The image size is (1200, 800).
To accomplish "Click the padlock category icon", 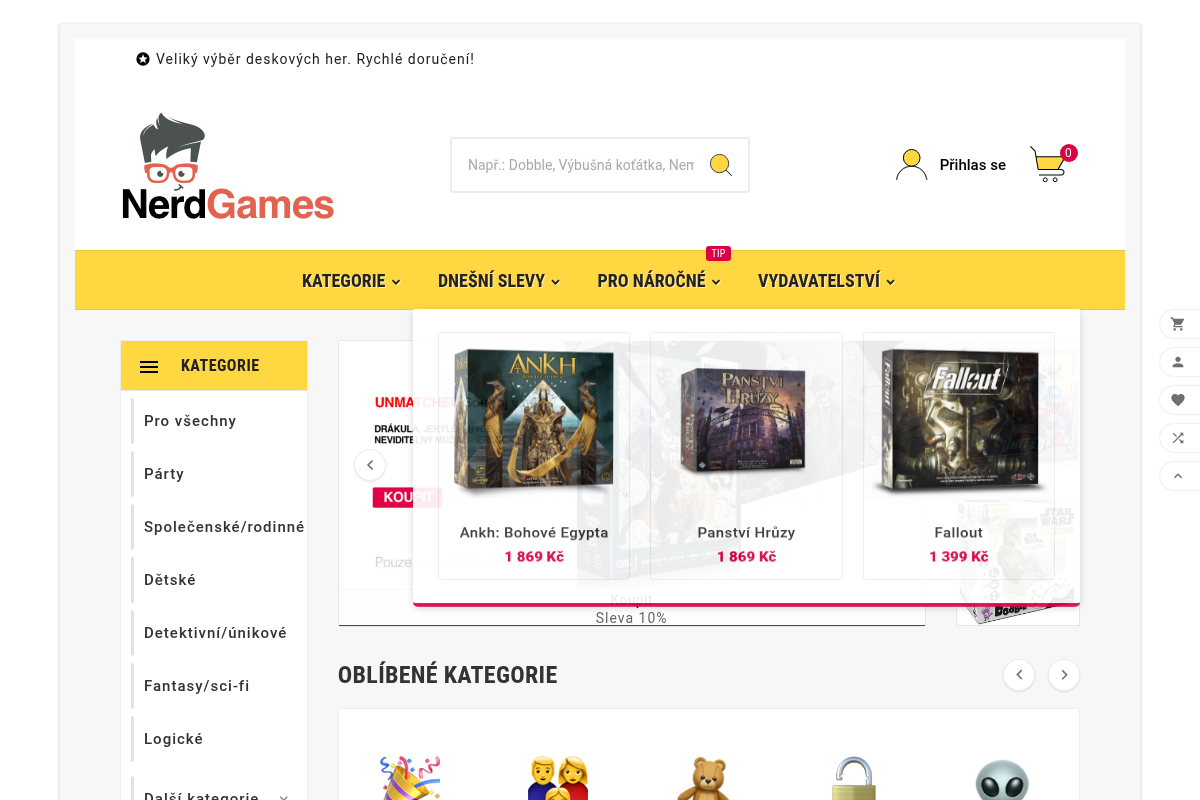I will [x=854, y=778].
